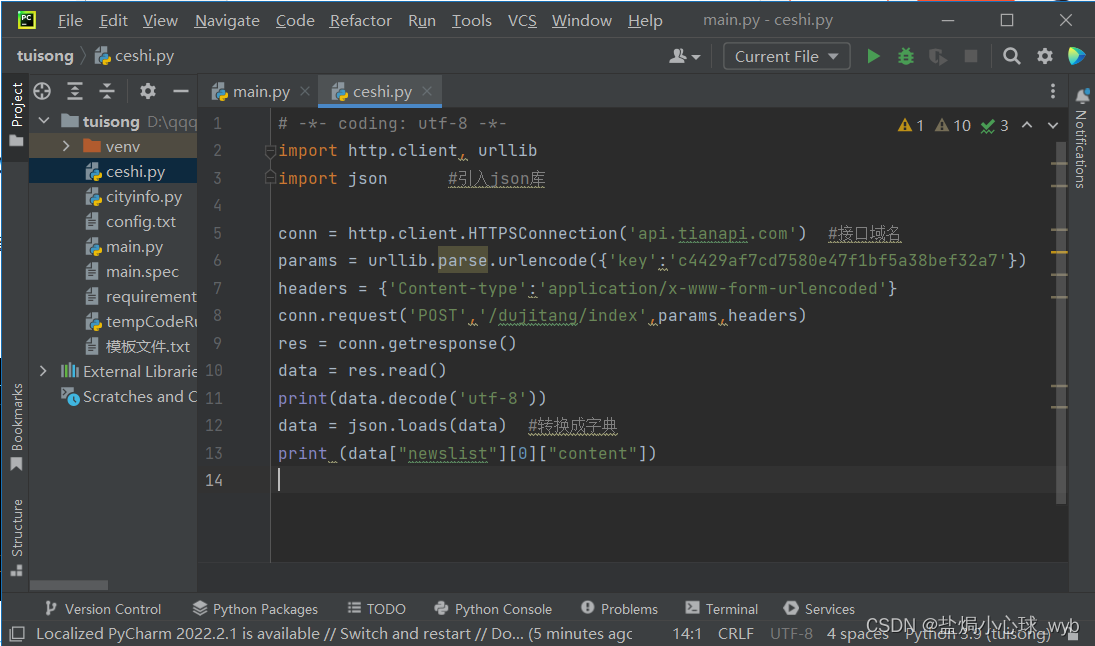
Task: Open Notifications bell on right sidebar
Action: 1082,96
